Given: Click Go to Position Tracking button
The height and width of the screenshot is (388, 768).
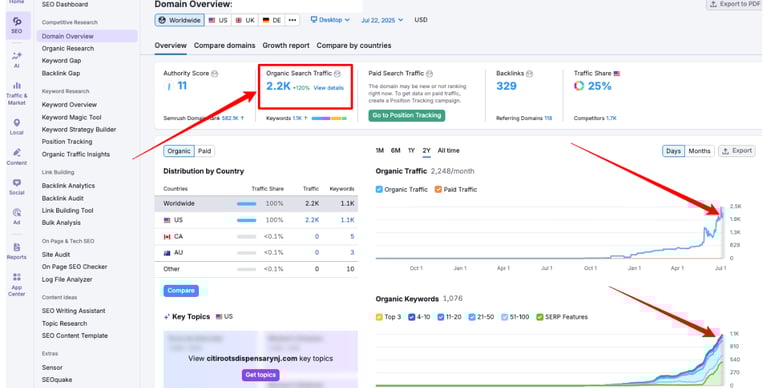Looking at the screenshot, I should pos(407,116).
